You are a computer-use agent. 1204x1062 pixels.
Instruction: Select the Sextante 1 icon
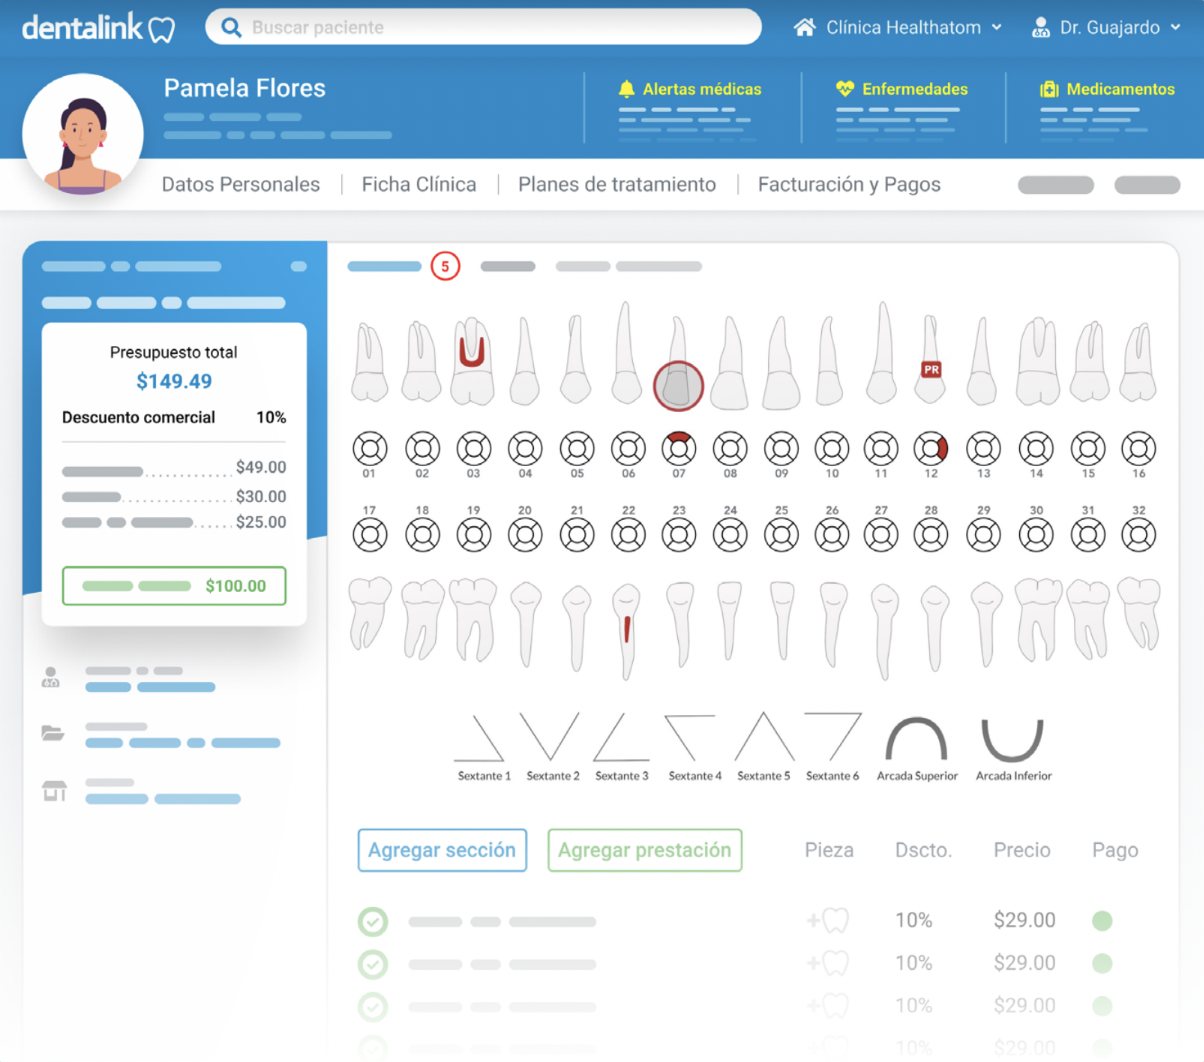click(x=480, y=738)
